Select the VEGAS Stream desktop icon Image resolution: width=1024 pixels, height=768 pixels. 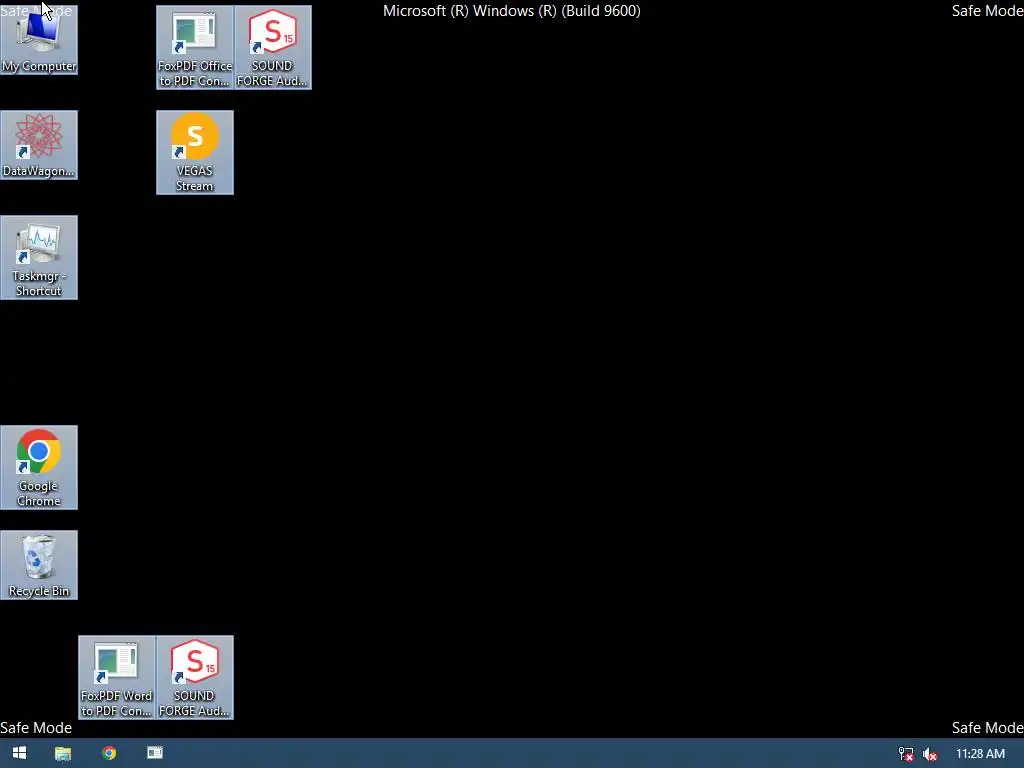coord(195,152)
